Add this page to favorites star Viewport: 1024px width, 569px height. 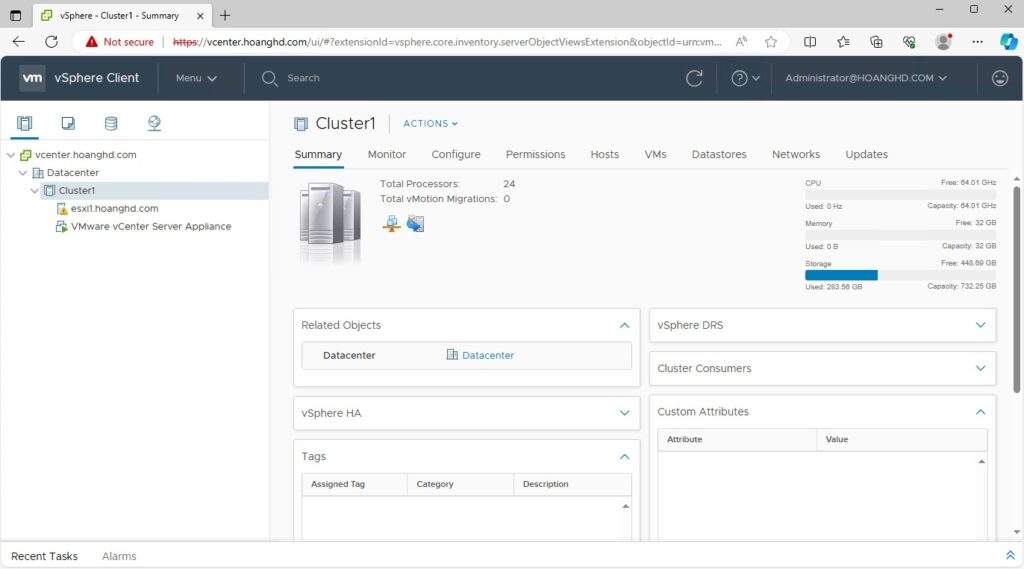[771, 42]
